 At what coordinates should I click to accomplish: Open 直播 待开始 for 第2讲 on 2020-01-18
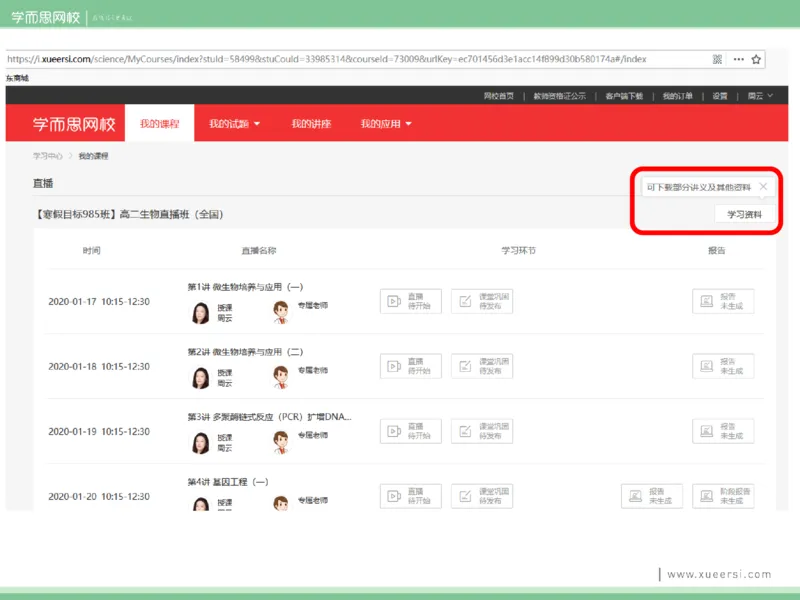click(411, 366)
